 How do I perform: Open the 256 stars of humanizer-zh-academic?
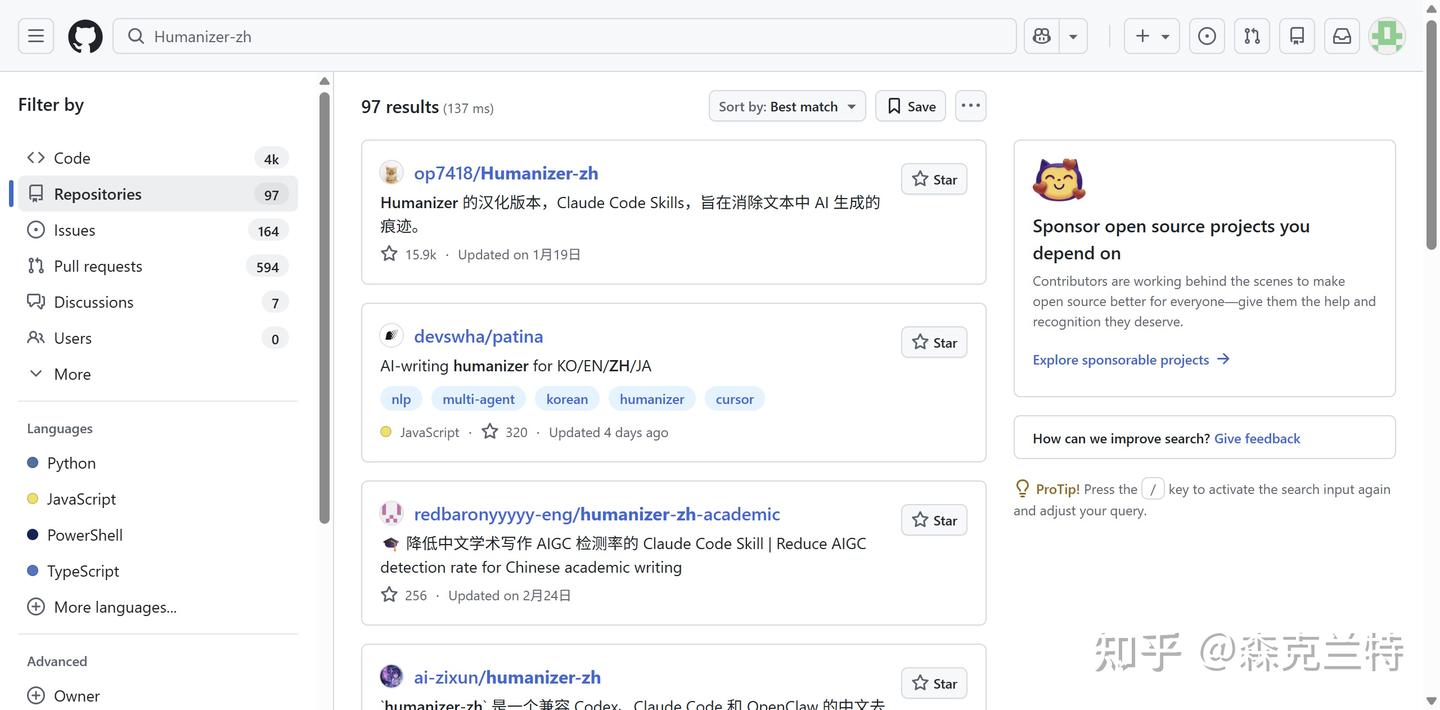coord(404,595)
